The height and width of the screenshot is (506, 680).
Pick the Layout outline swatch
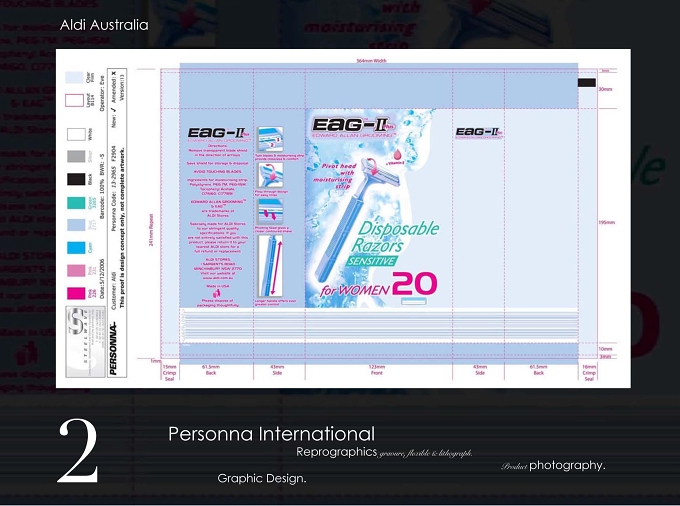[75, 100]
